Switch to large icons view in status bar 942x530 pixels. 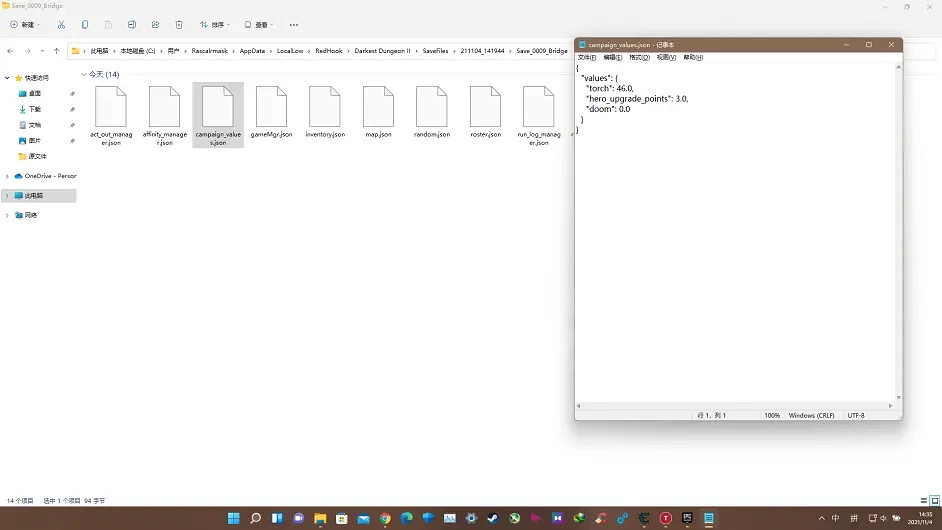pyautogui.click(x=933, y=500)
